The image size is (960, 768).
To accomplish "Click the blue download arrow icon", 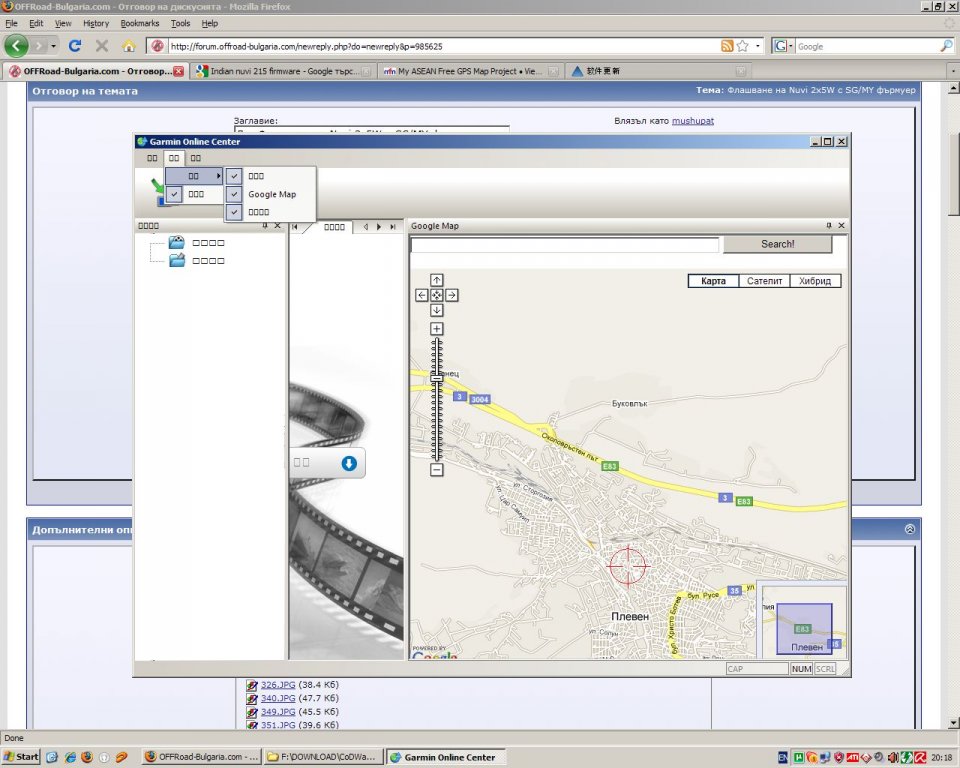I will [349, 463].
